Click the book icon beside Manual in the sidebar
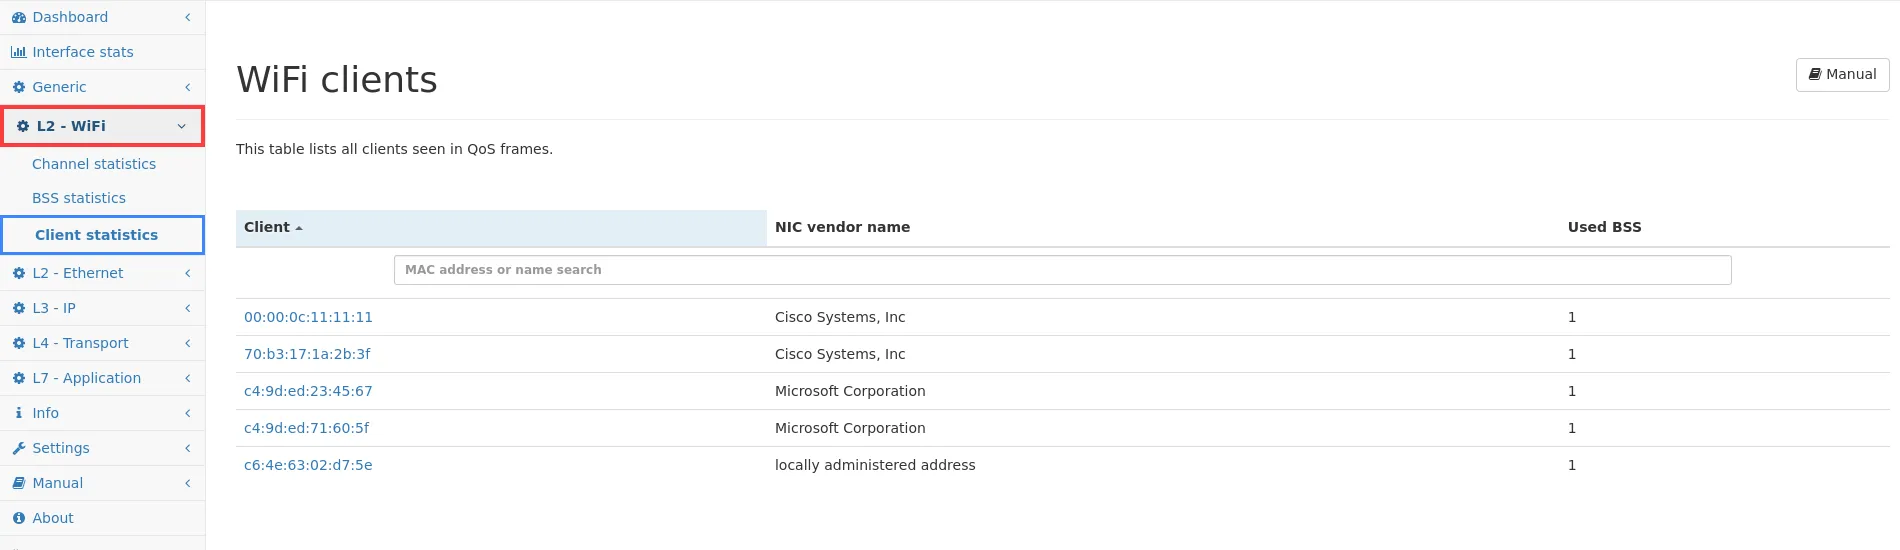This screenshot has width=1900, height=550. [x=18, y=483]
